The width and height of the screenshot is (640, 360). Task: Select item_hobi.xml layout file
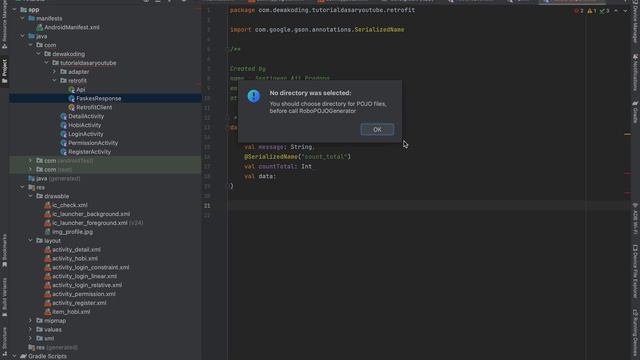tap(71, 312)
